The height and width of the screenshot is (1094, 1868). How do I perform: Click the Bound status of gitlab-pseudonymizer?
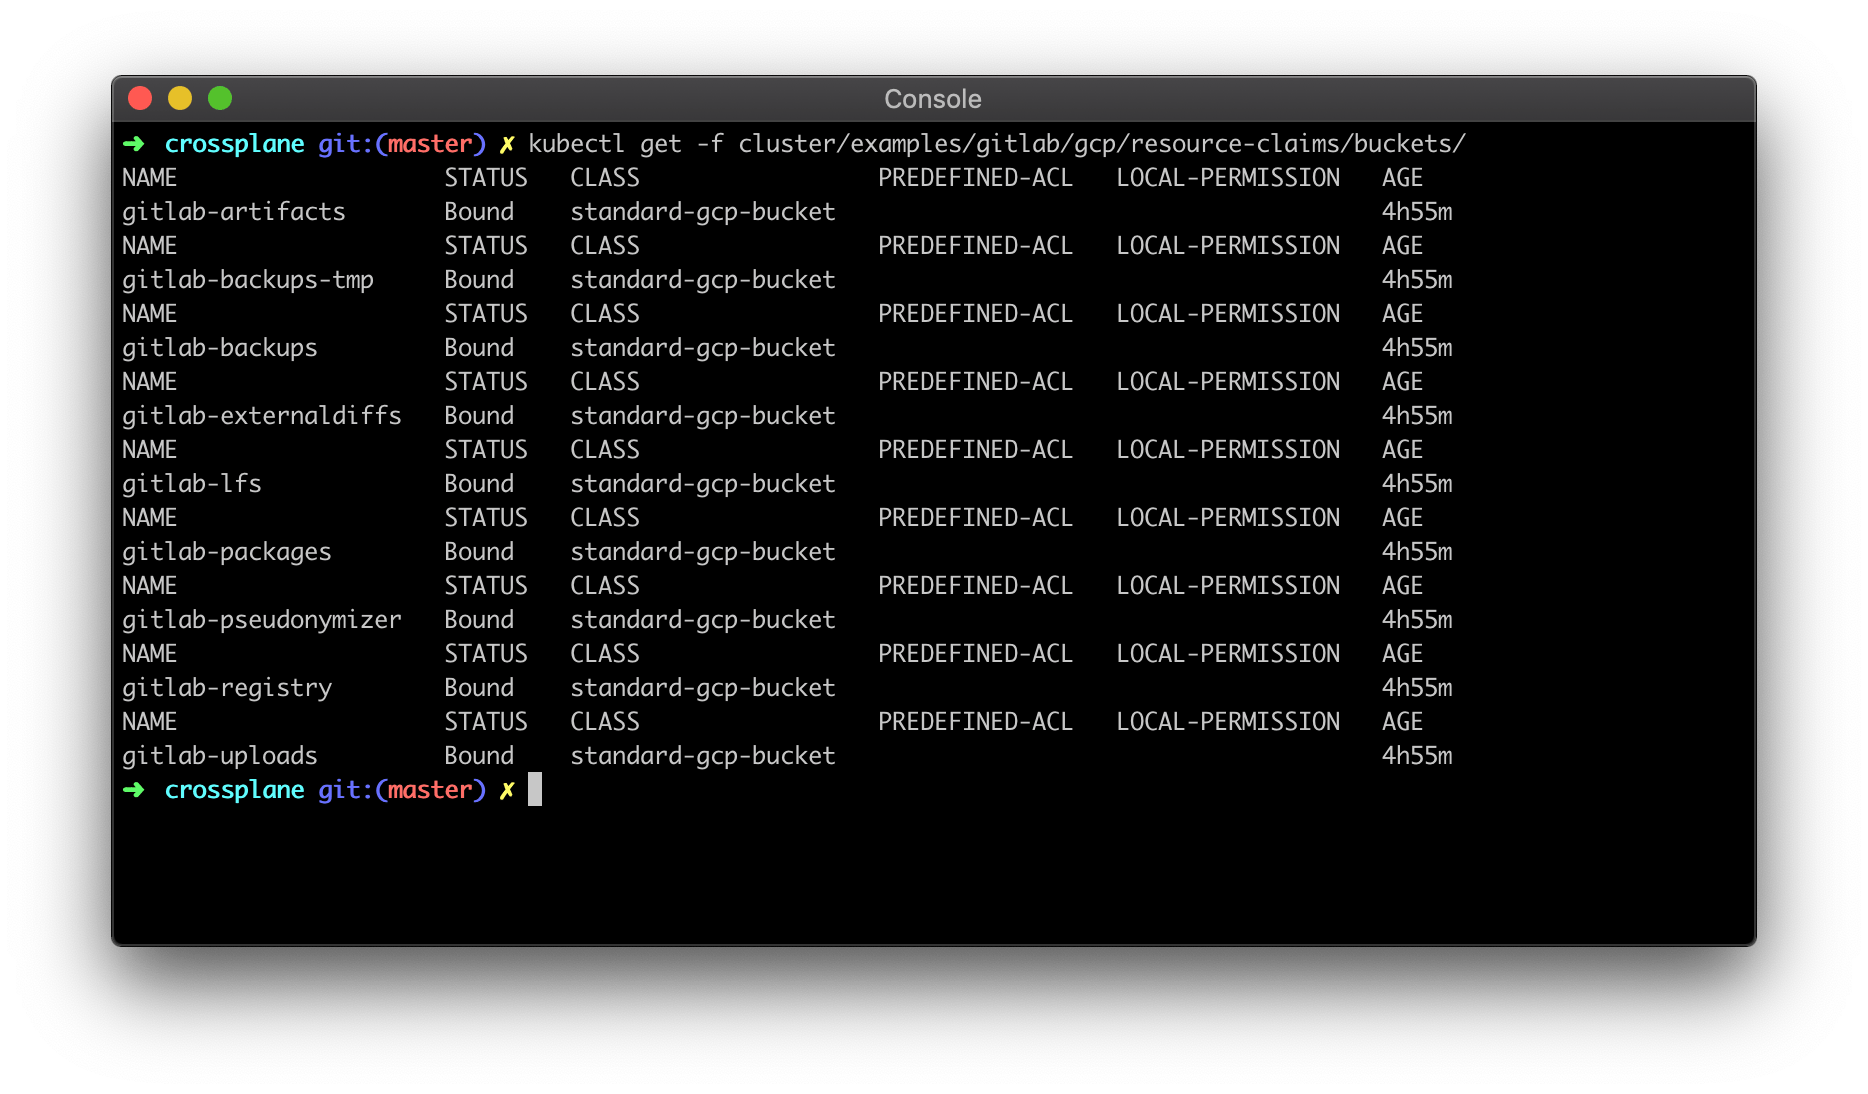pos(479,620)
